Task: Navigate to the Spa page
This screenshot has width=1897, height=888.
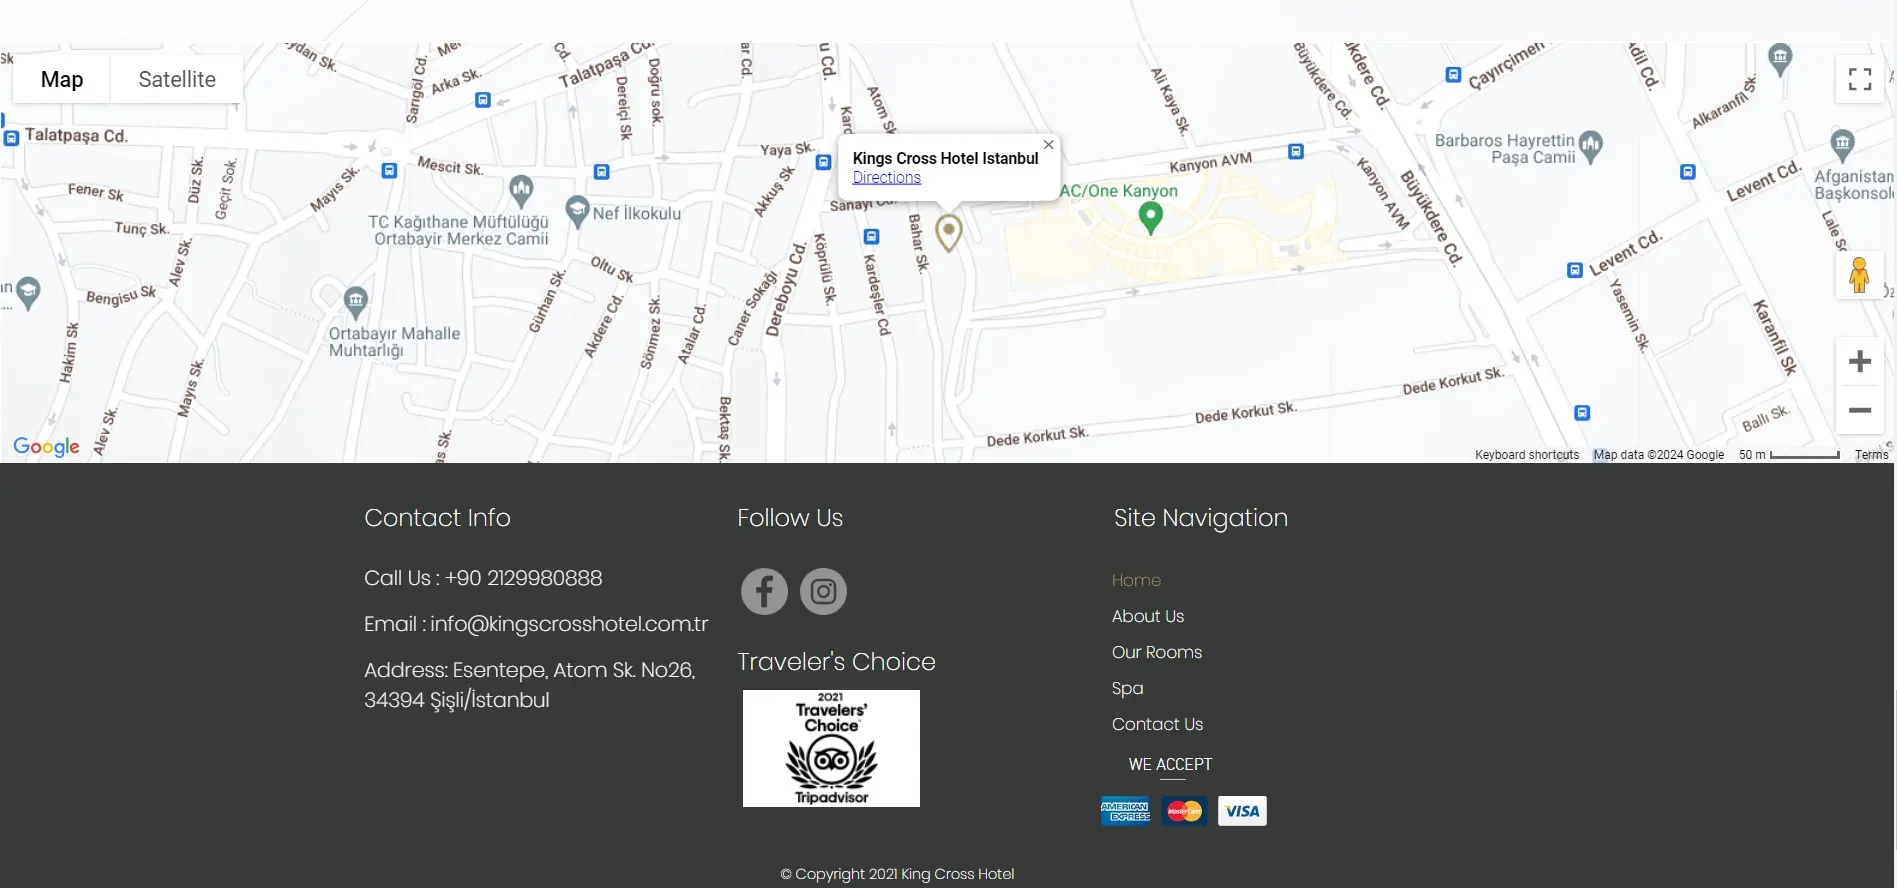Action: tap(1127, 688)
